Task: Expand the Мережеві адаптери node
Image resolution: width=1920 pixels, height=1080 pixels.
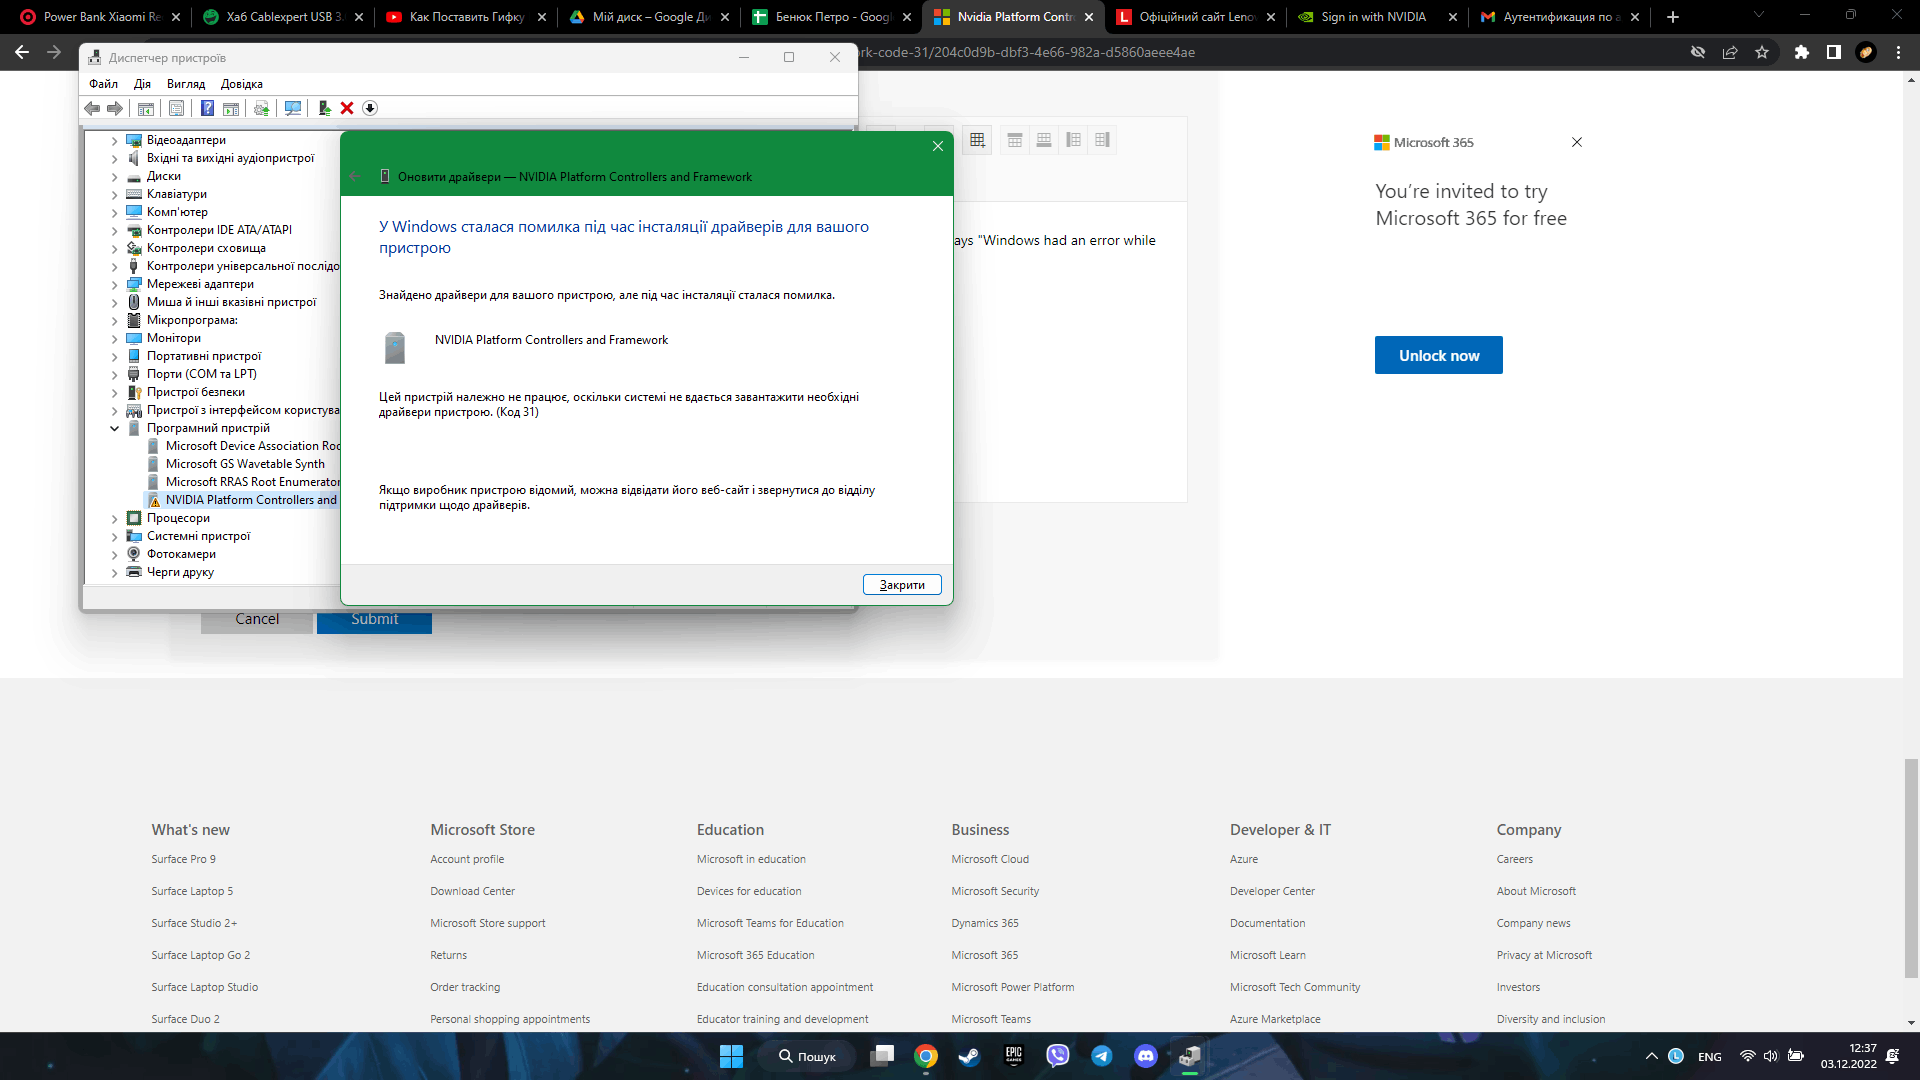Action: point(114,285)
